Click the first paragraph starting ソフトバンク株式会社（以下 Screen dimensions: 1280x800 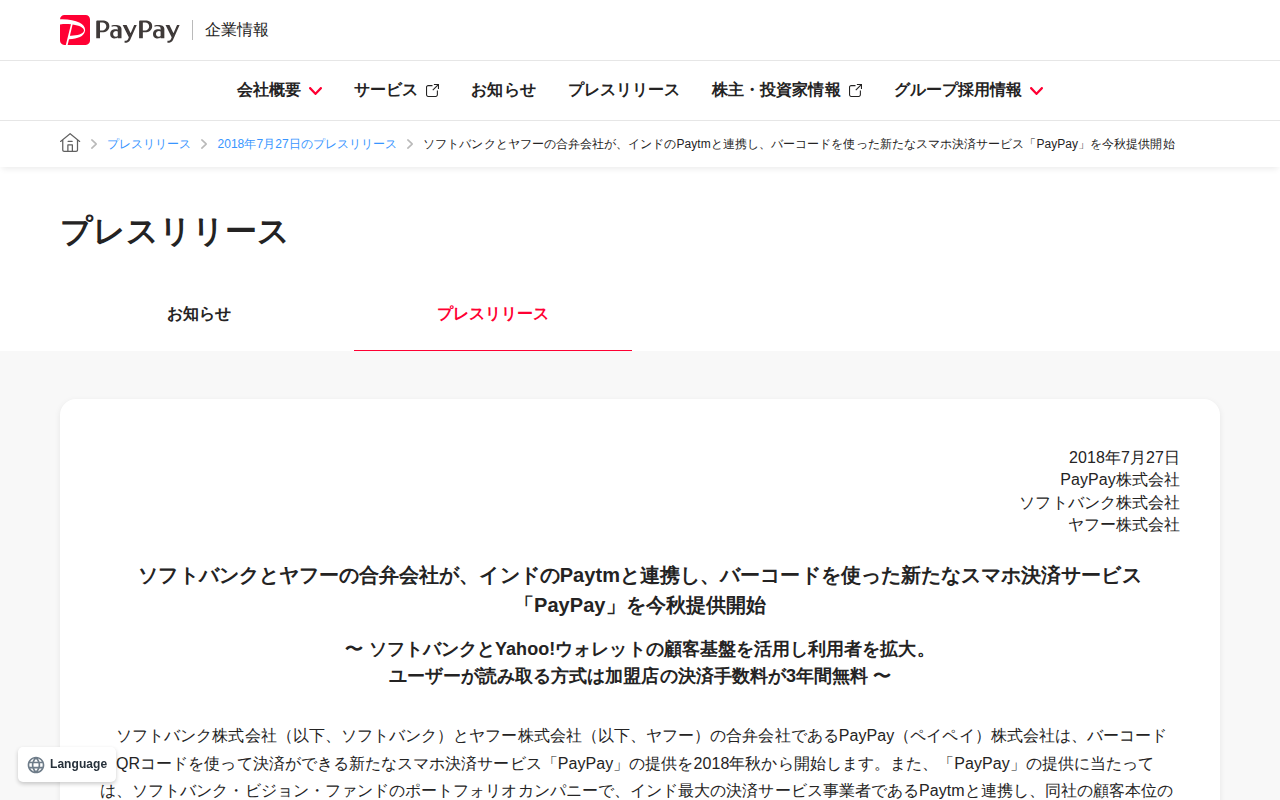pyautogui.click(x=640, y=764)
